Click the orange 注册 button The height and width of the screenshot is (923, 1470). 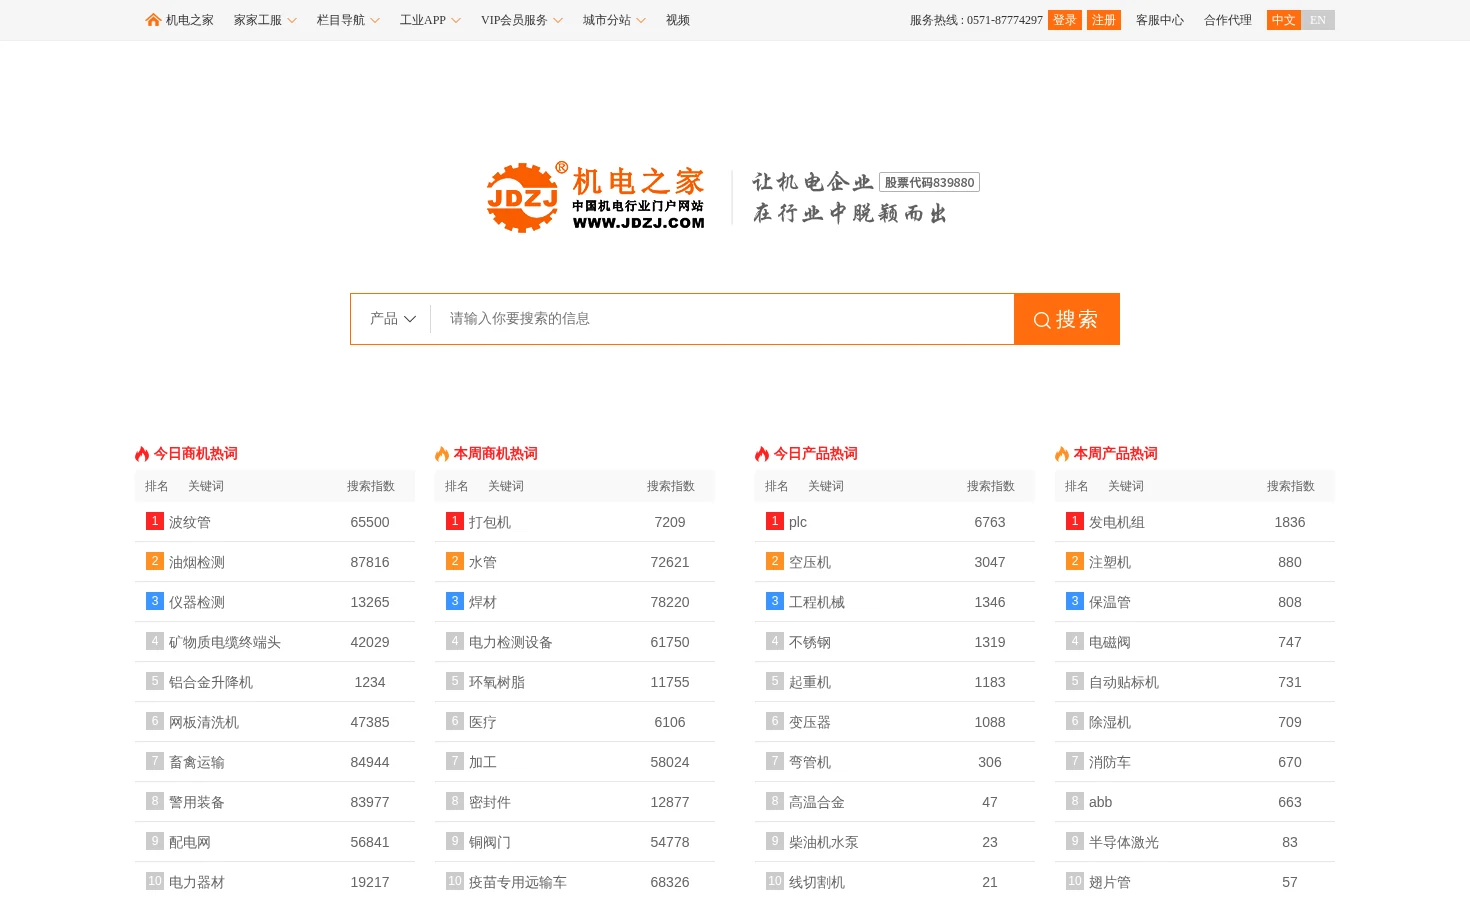point(1104,20)
